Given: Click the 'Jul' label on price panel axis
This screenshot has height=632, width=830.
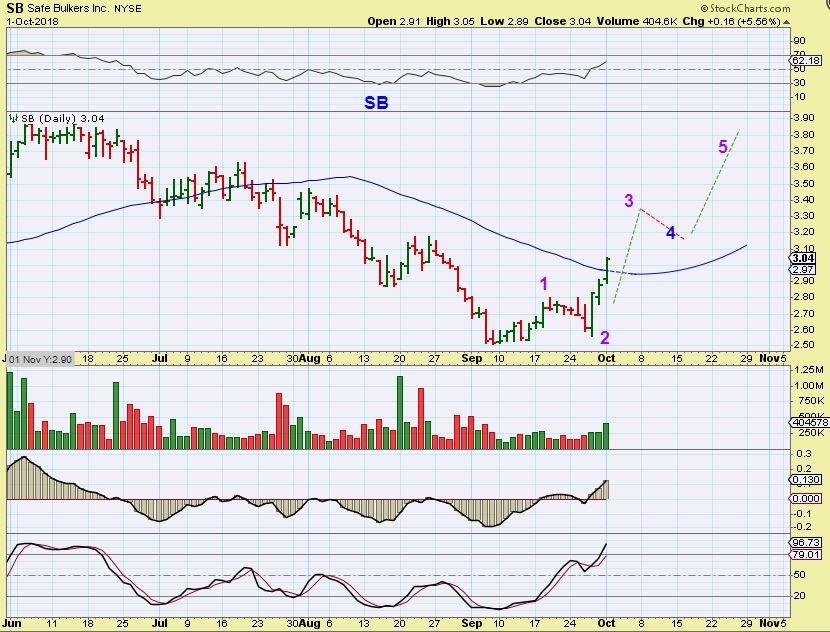Looking at the screenshot, I should click(159, 358).
